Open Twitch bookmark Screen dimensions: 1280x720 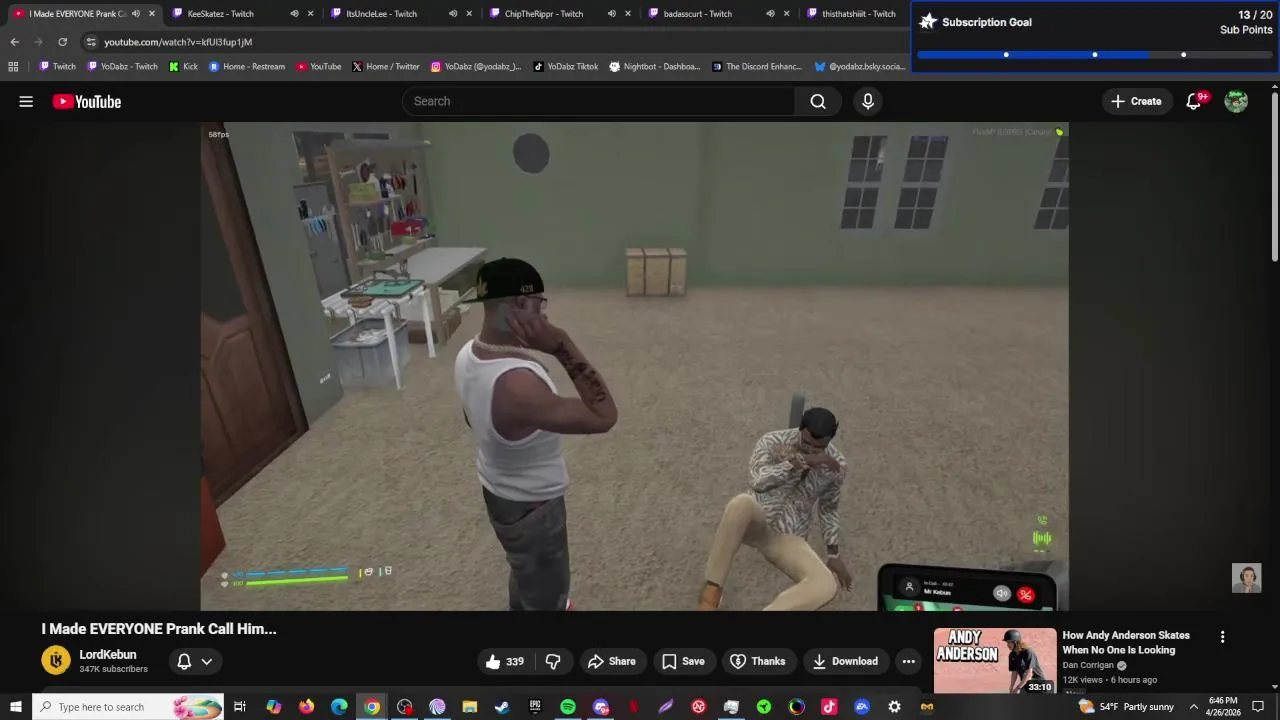pos(57,67)
